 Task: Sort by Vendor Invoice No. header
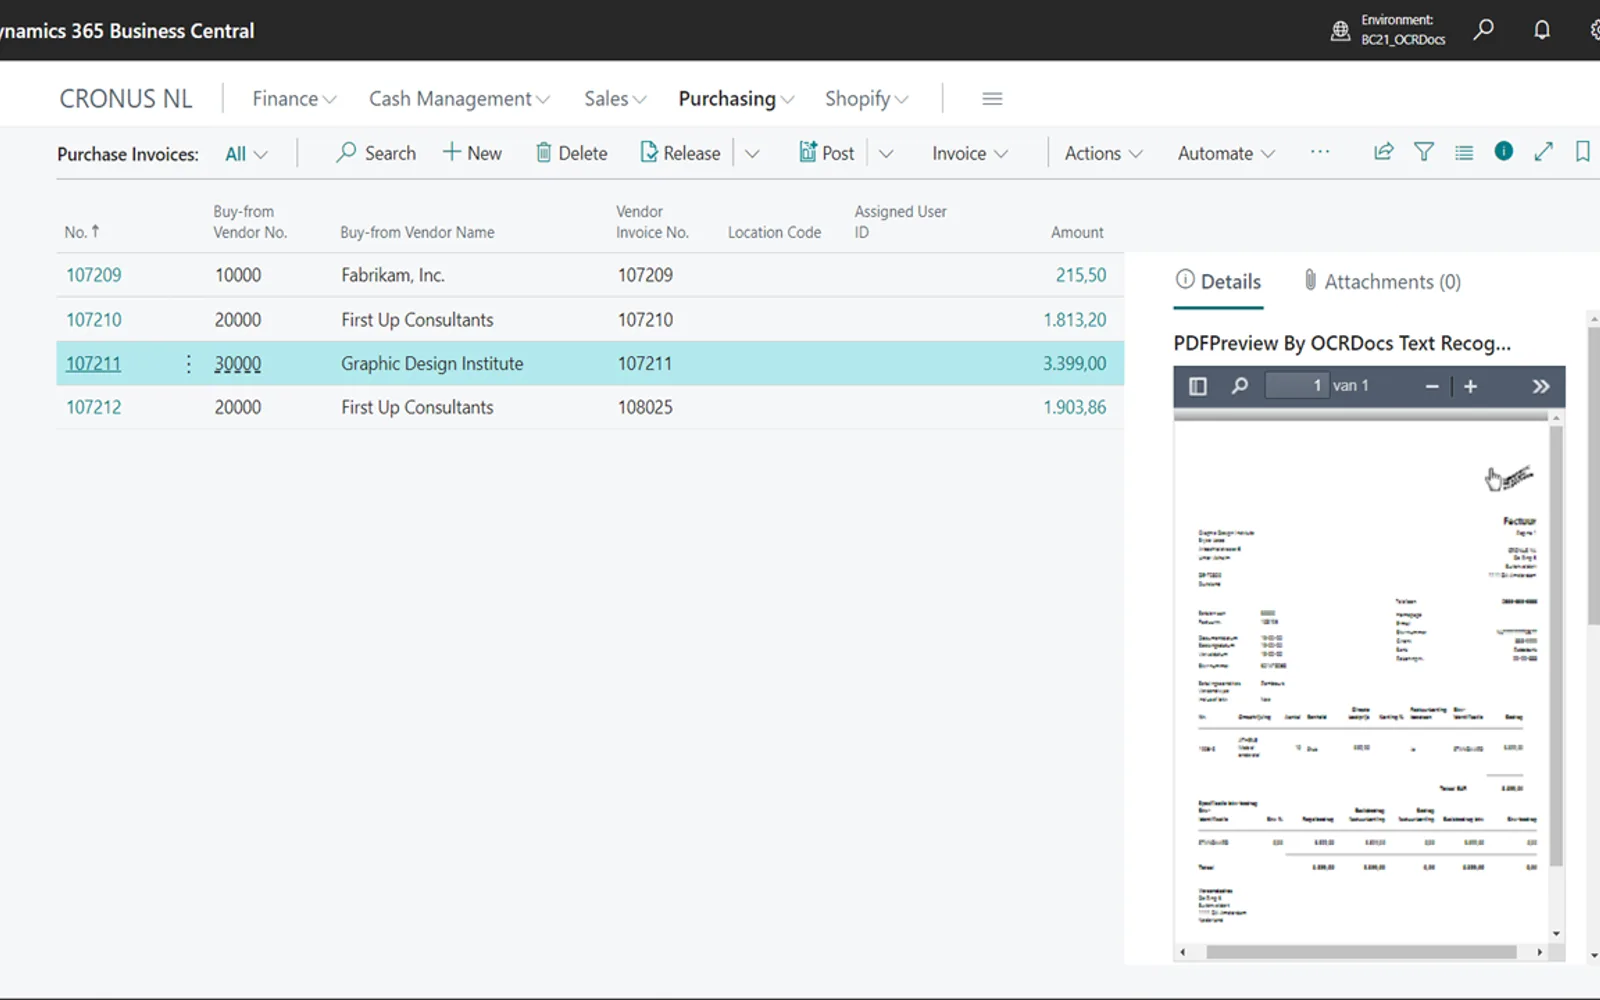pyautogui.click(x=652, y=222)
